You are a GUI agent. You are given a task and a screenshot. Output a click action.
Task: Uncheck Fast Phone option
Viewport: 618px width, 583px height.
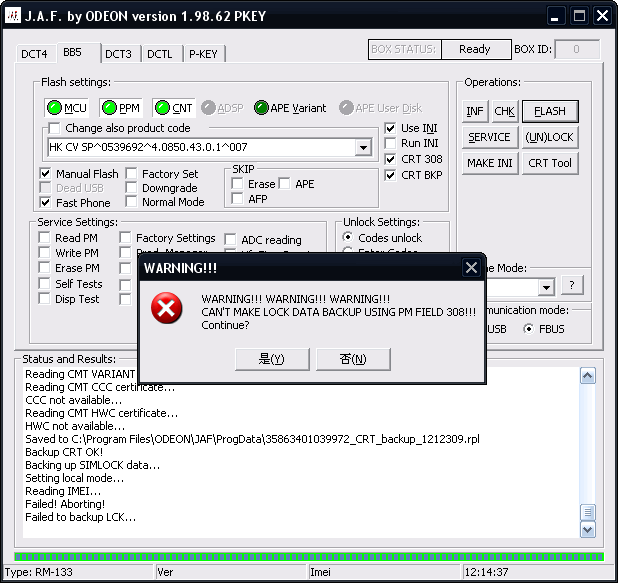pos(45,203)
